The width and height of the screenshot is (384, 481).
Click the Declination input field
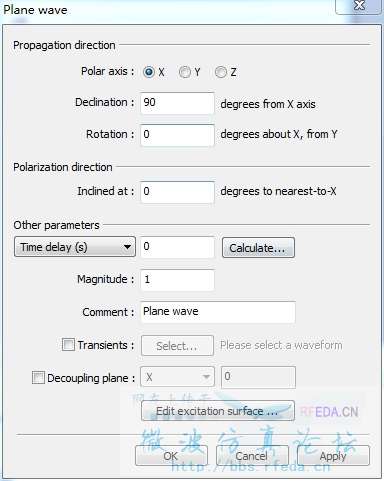click(177, 103)
